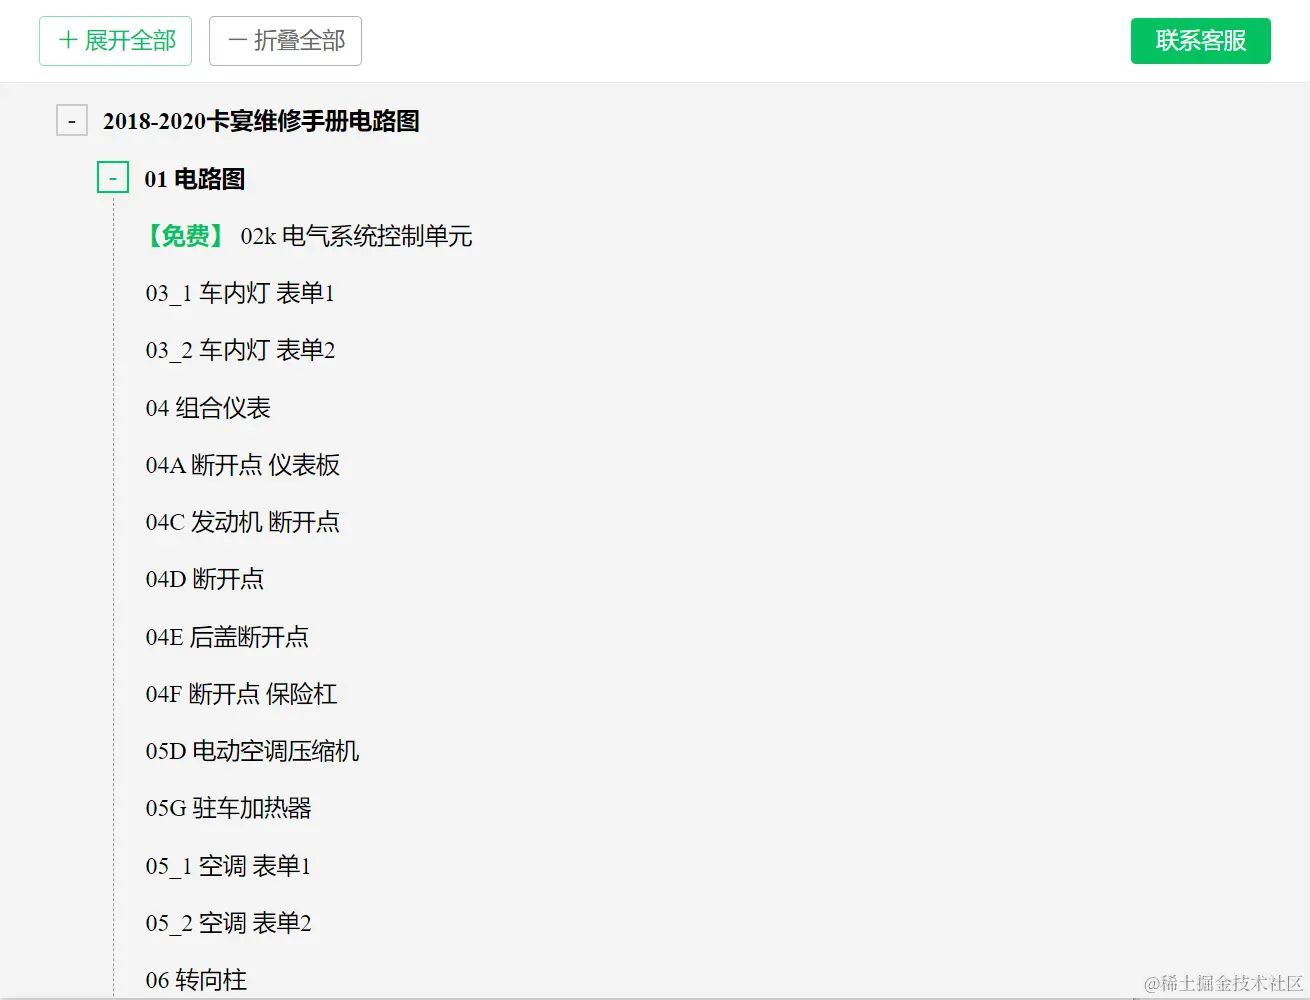Open 05G 驻车加热器 entry
The image size is (1310, 1000).
[229, 808]
